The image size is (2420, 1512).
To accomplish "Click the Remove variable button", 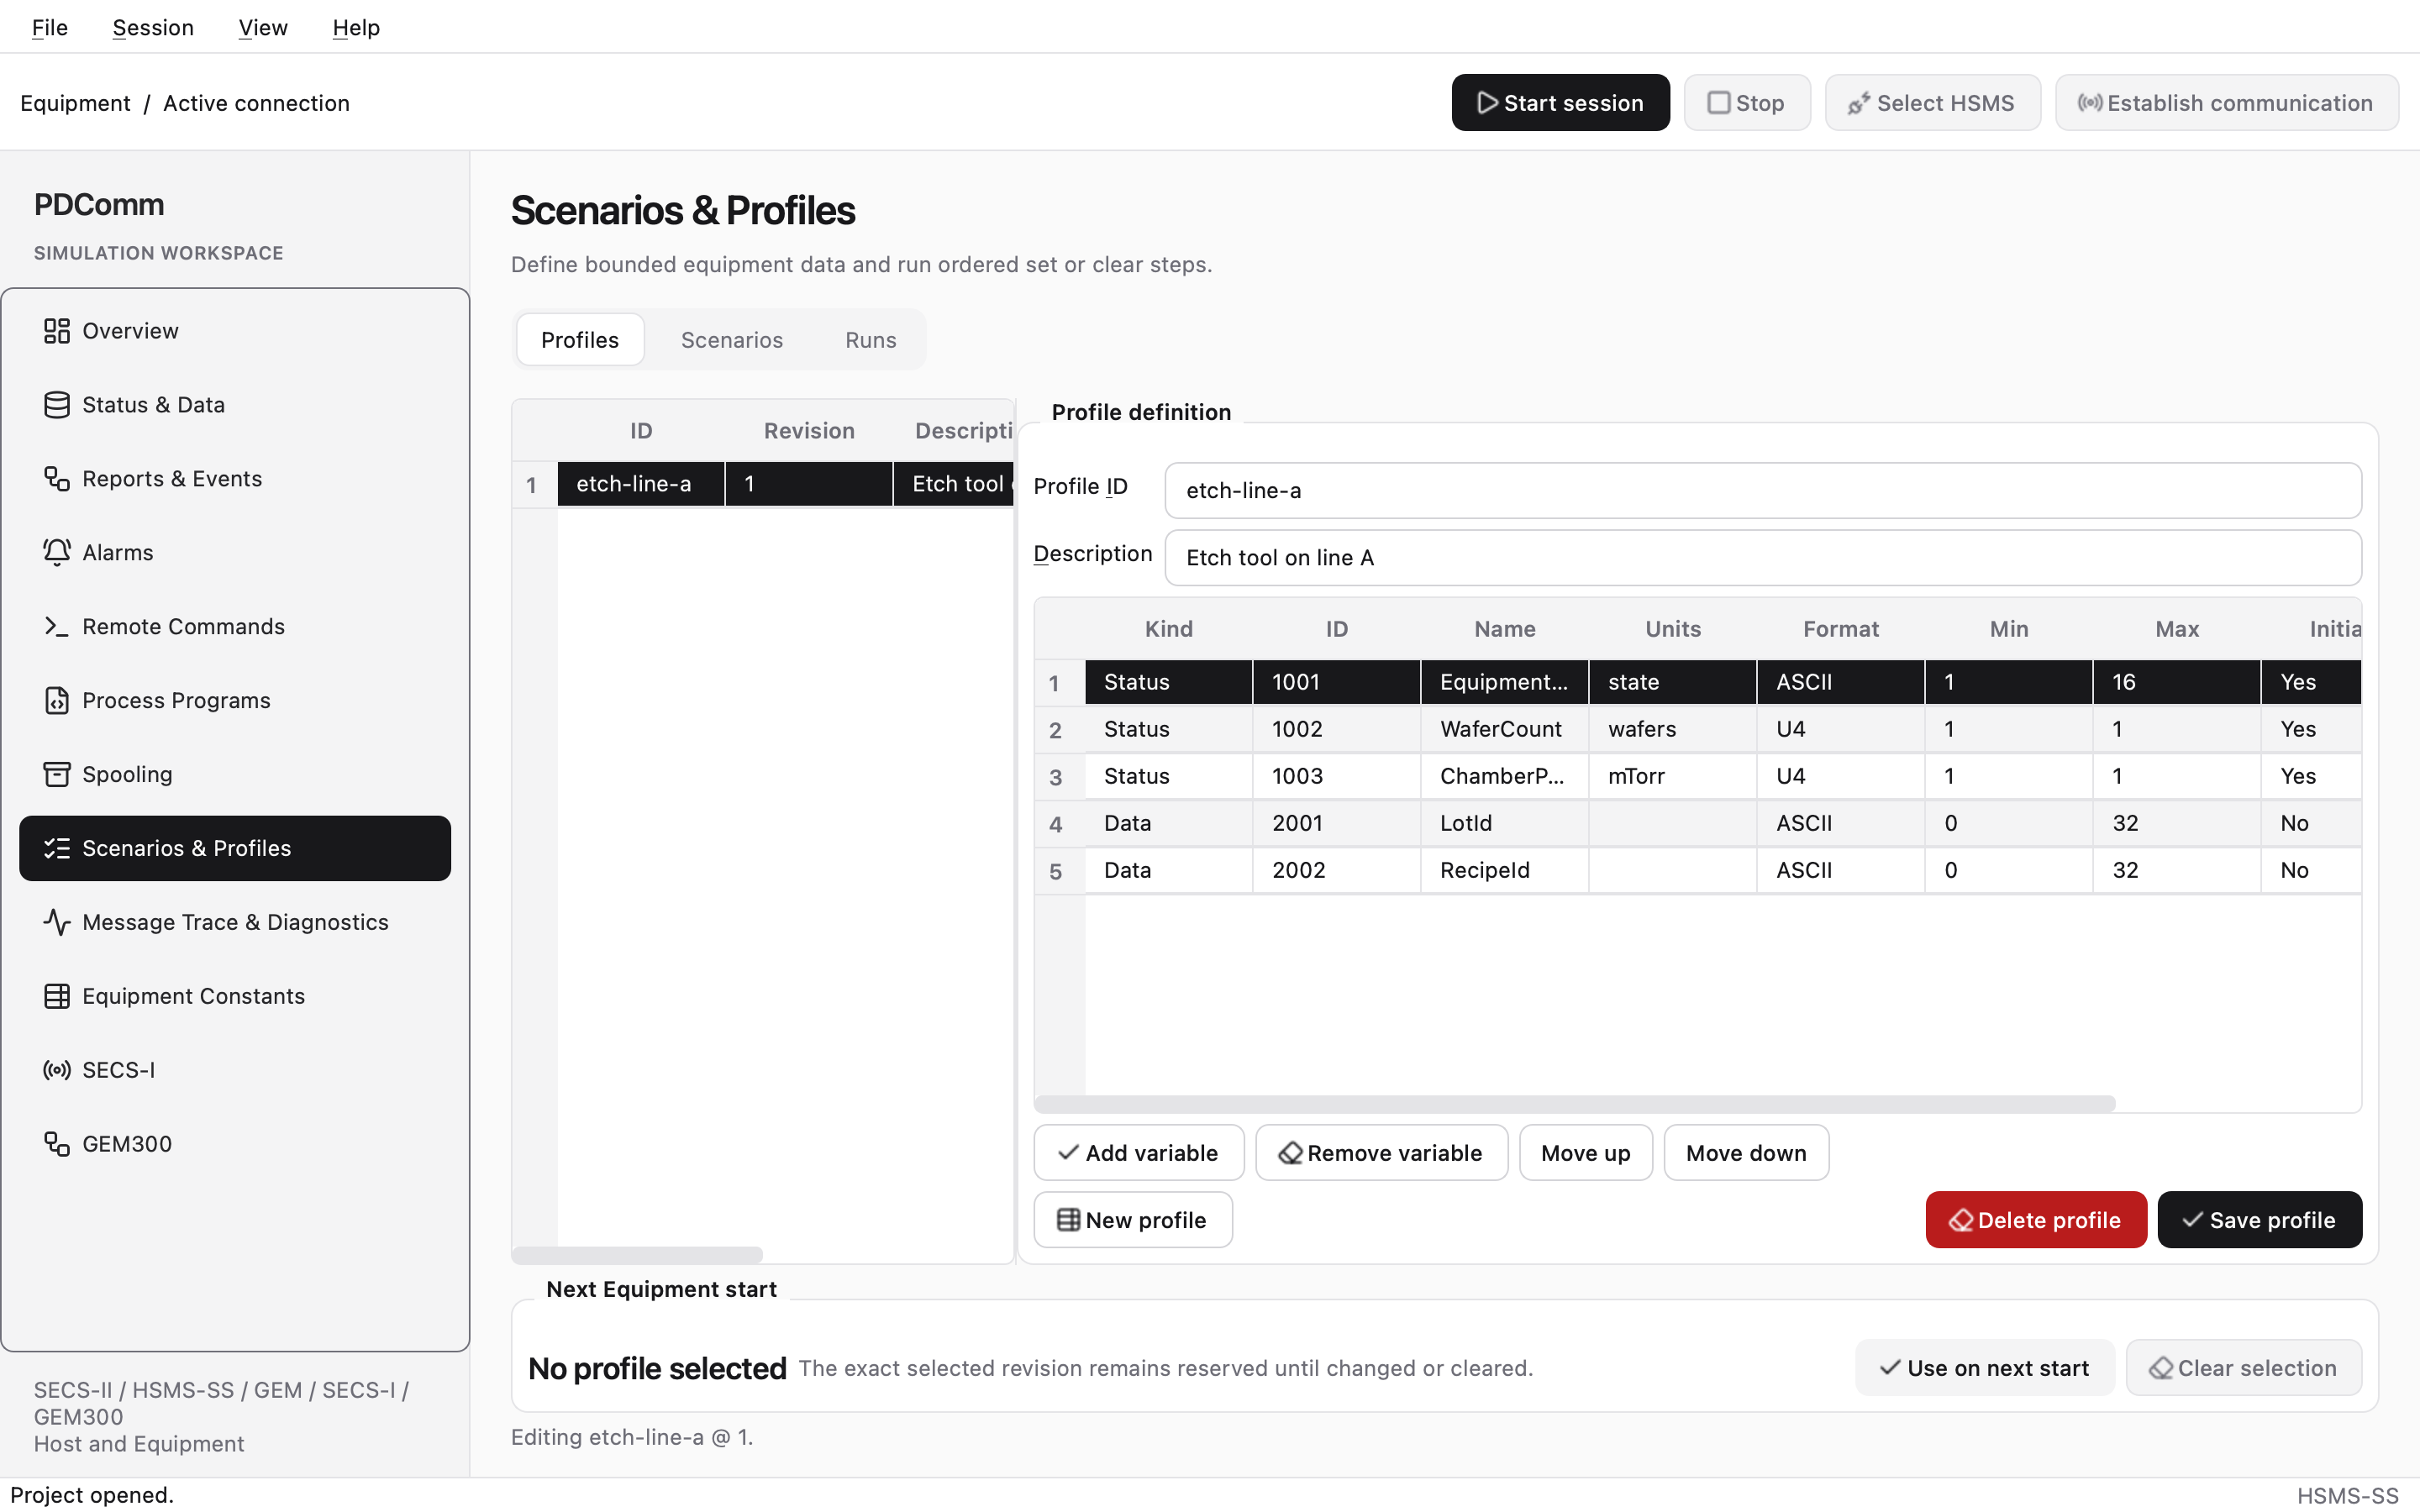I will tap(1382, 1153).
